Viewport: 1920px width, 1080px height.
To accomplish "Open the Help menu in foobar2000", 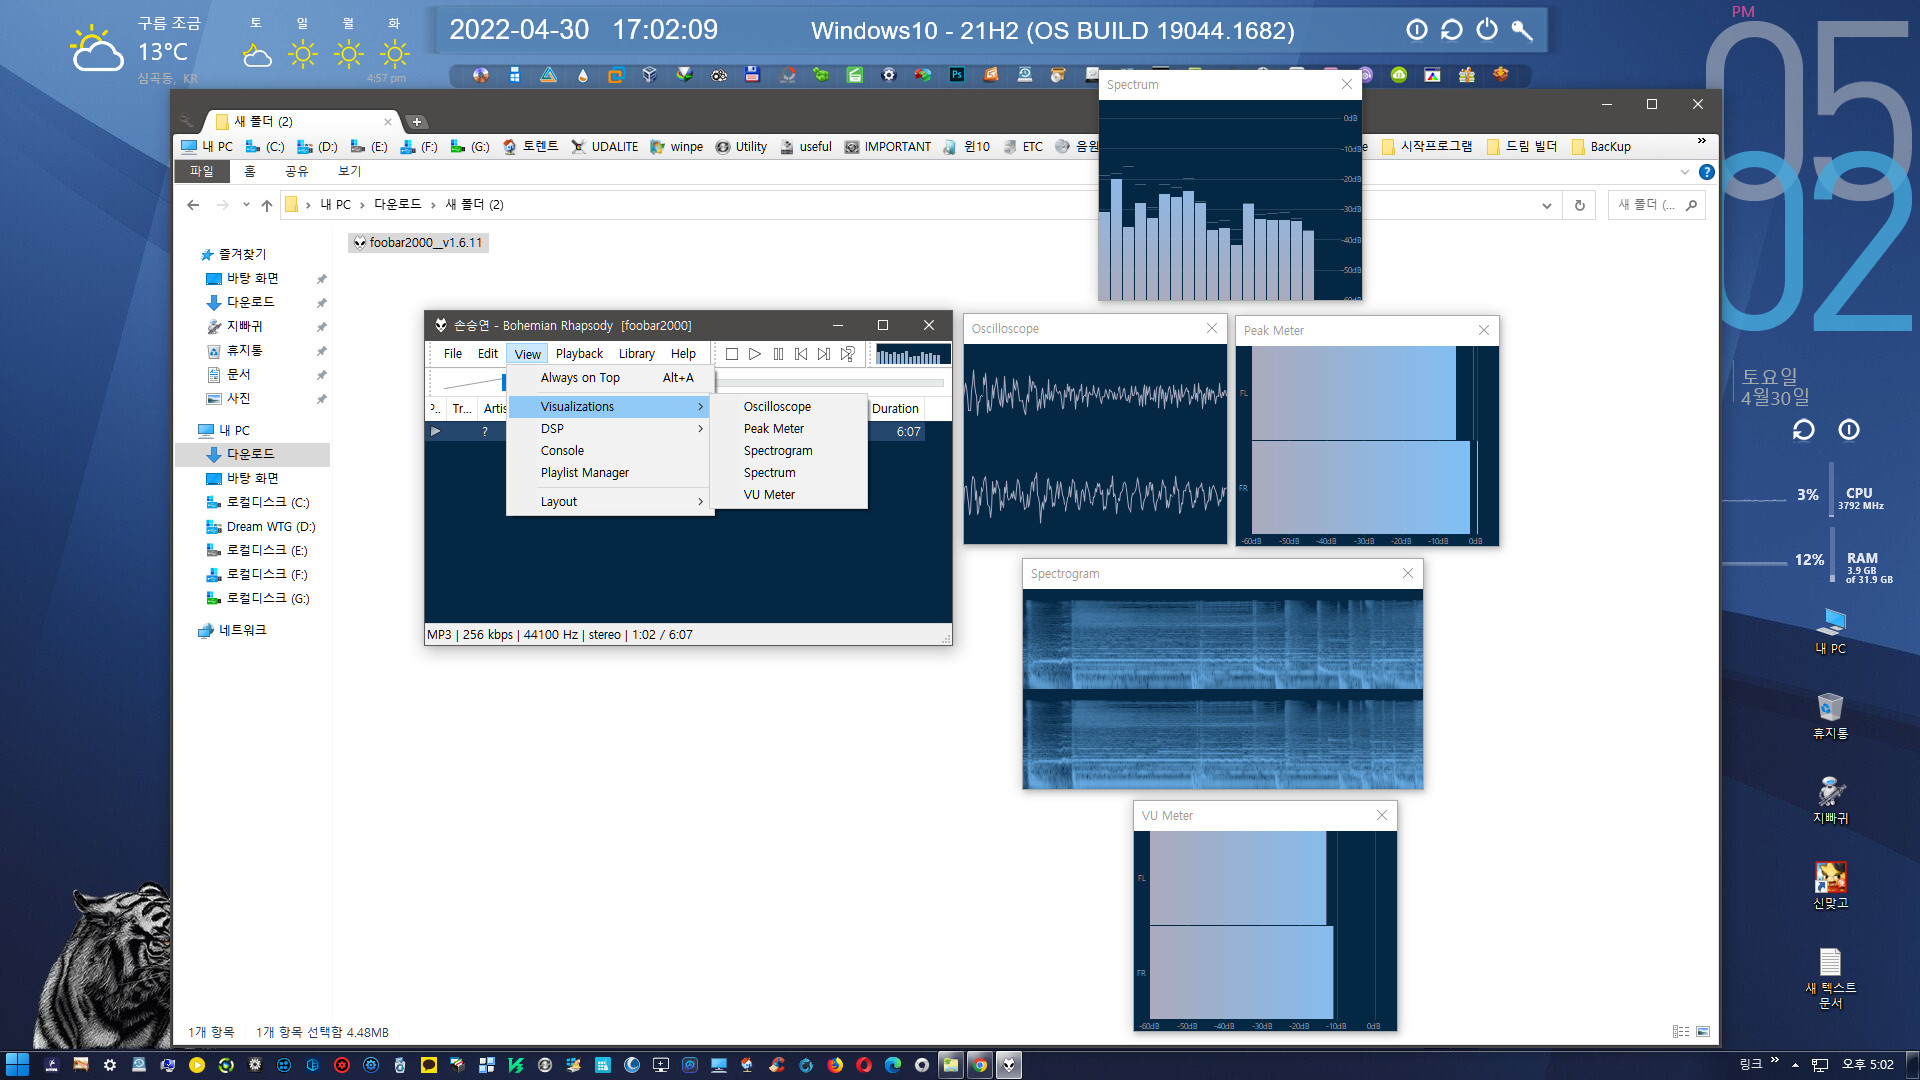I will pos(683,354).
